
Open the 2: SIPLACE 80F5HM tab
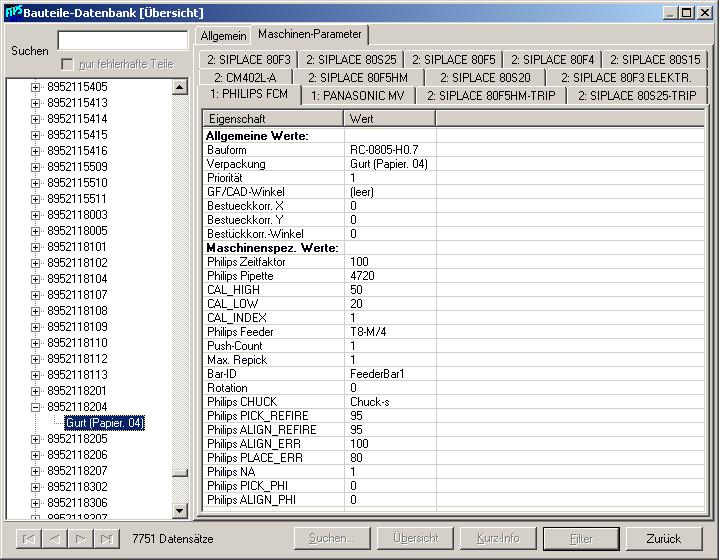[358, 78]
